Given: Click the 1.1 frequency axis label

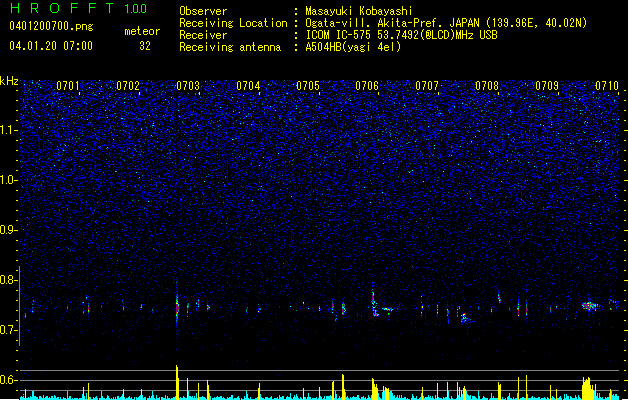Looking at the screenshot, I should coord(9,130).
